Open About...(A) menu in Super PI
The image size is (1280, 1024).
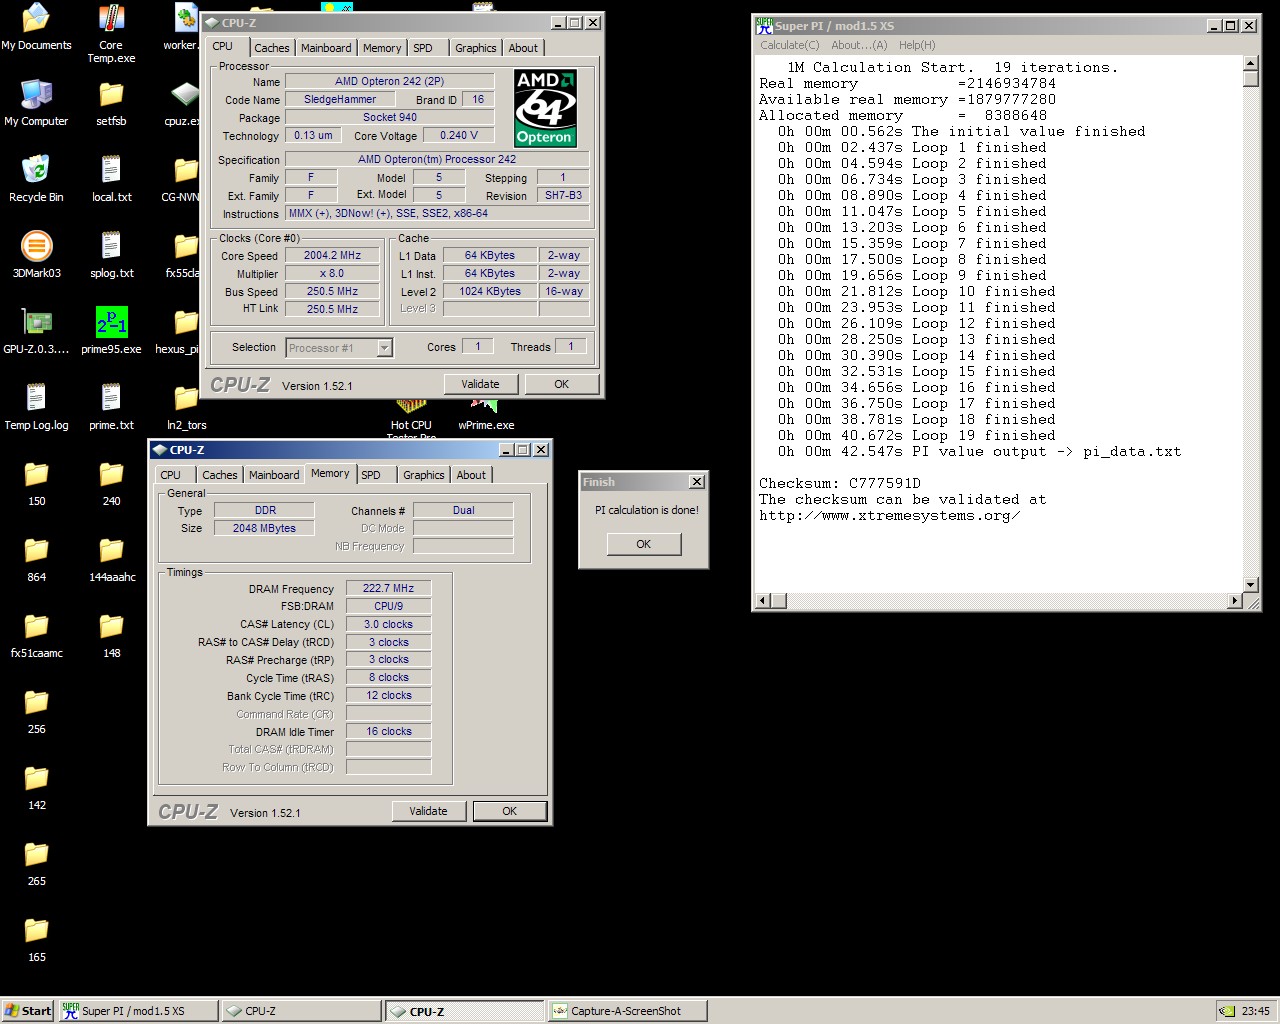click(859, 45)
